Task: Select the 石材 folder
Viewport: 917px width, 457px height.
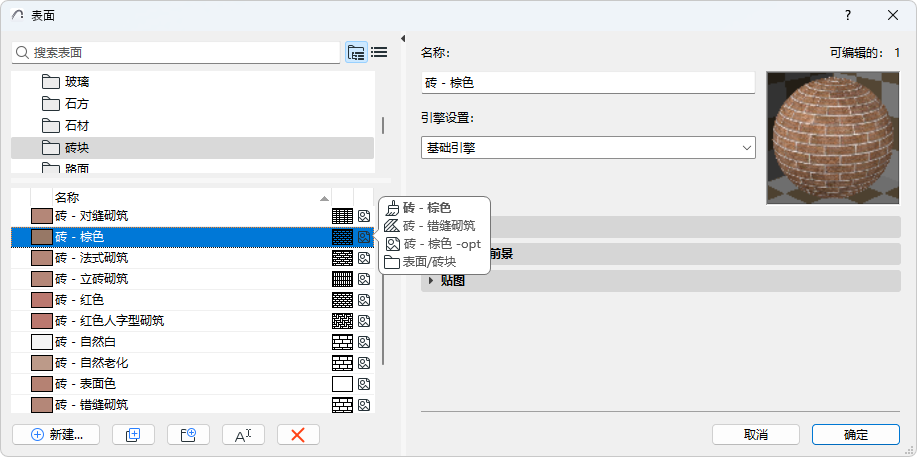Action: click(192, 126)
